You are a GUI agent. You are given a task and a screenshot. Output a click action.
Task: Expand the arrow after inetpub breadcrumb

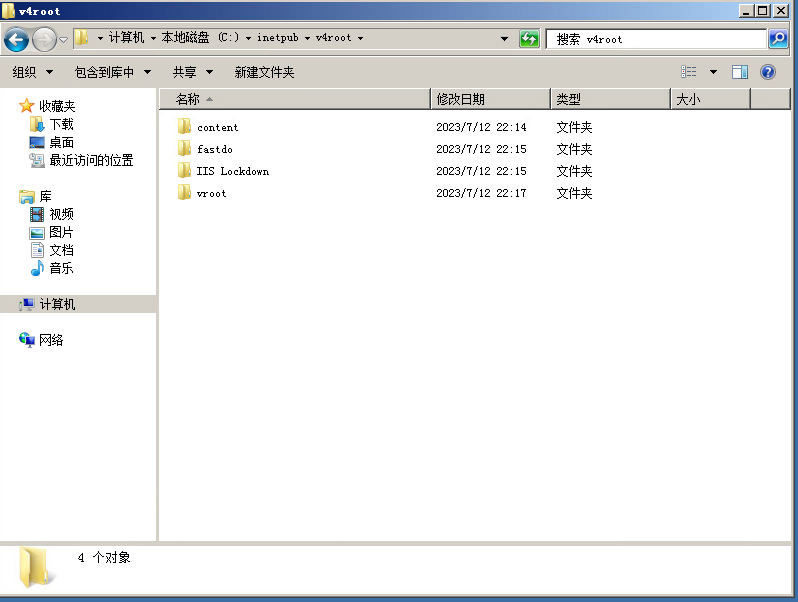click(307, 38)
